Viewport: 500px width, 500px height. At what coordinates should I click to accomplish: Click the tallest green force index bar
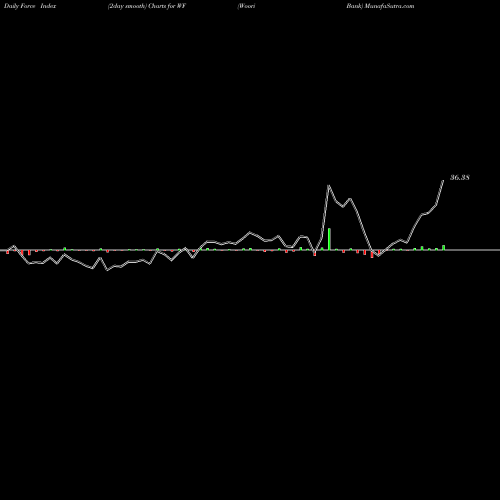point(329,239)
